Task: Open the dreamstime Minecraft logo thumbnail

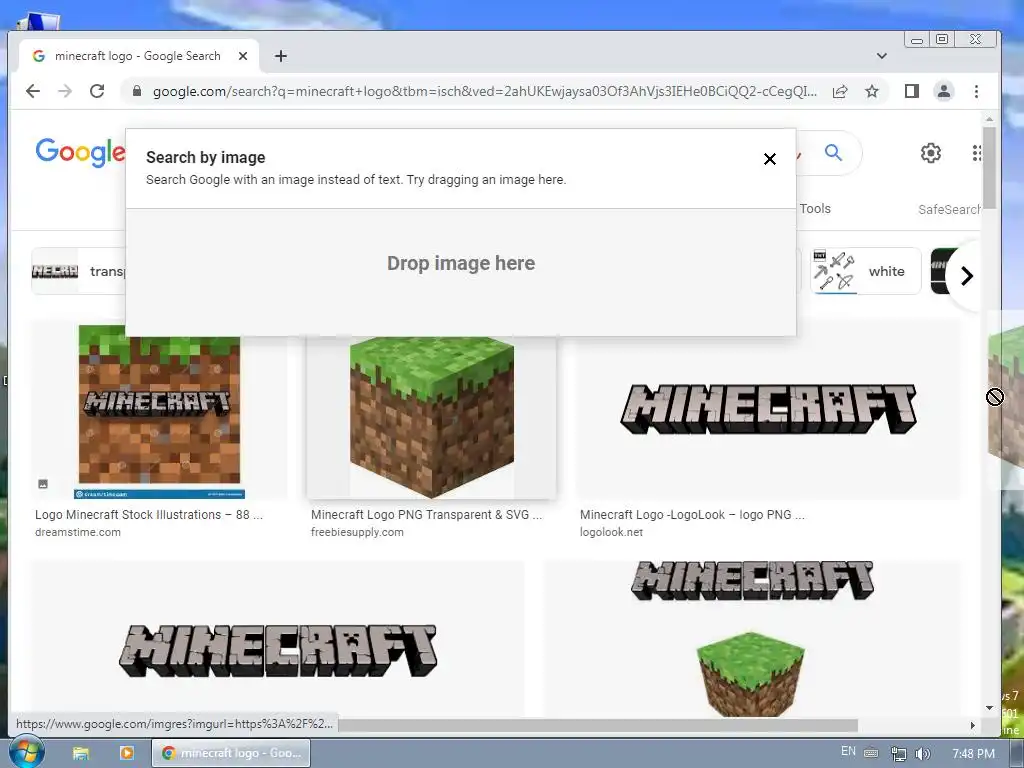Action: point(159,411)
